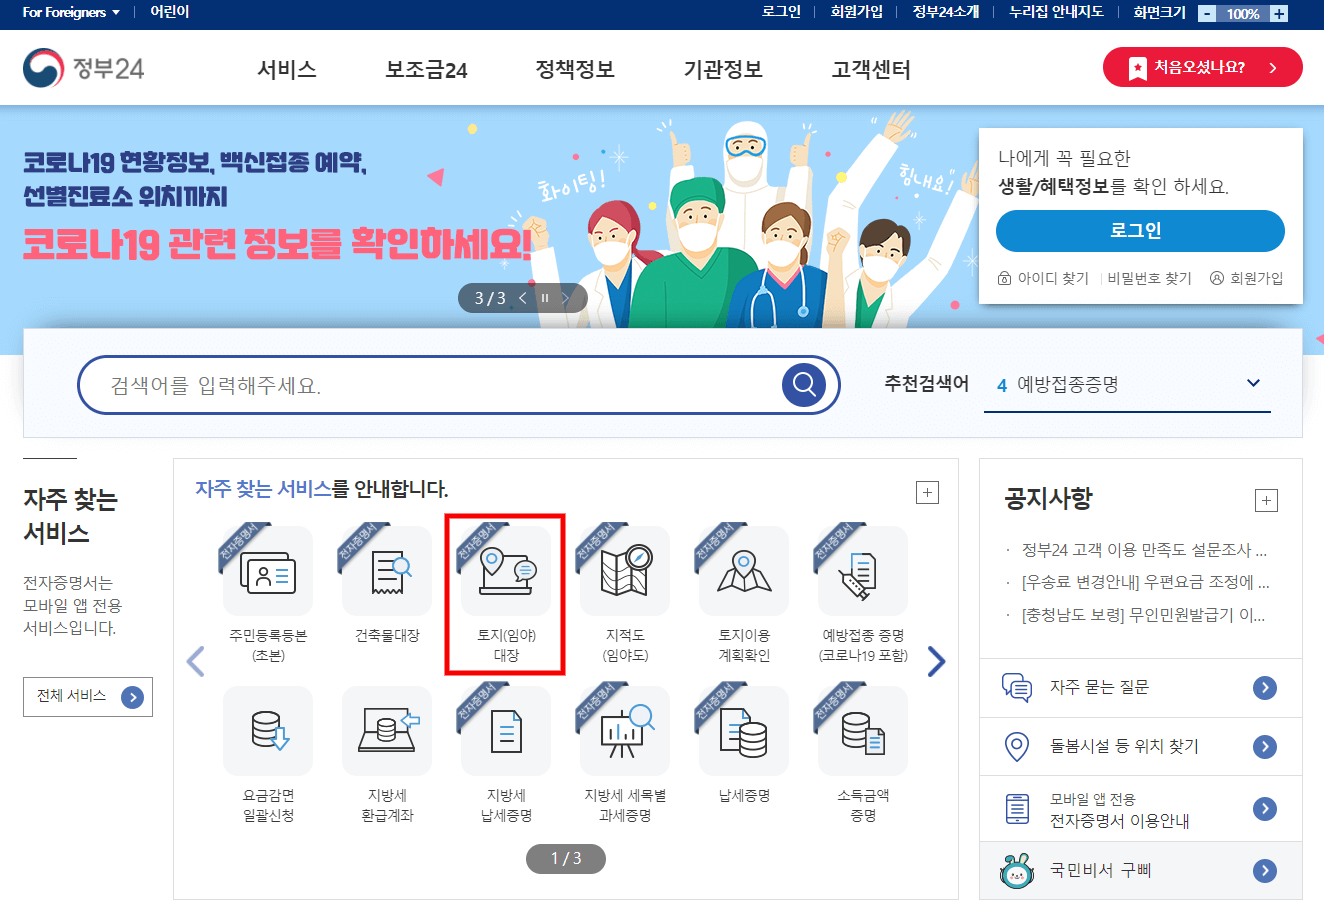
Task: Click the magnifier search button
Action: [x=804, y=384]
